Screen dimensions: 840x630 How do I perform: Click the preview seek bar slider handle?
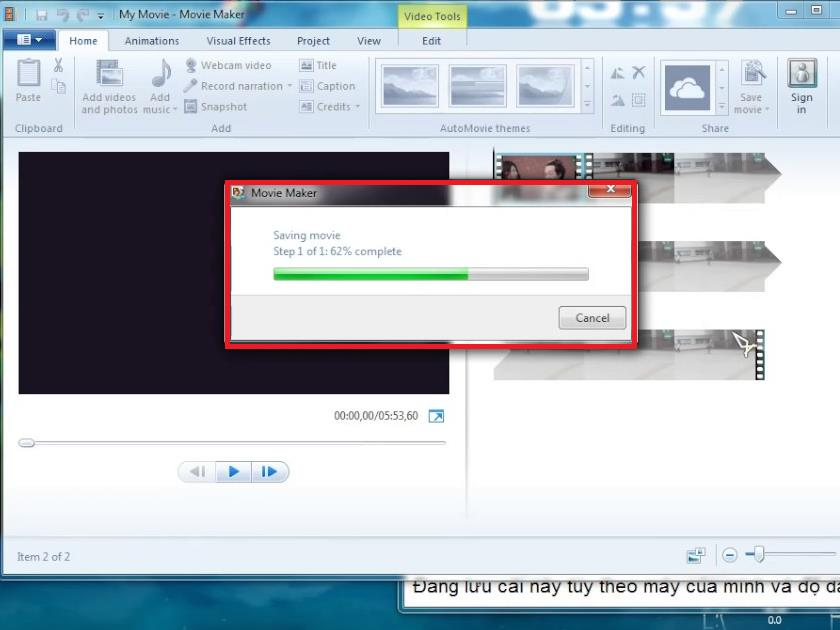point(27,442)
